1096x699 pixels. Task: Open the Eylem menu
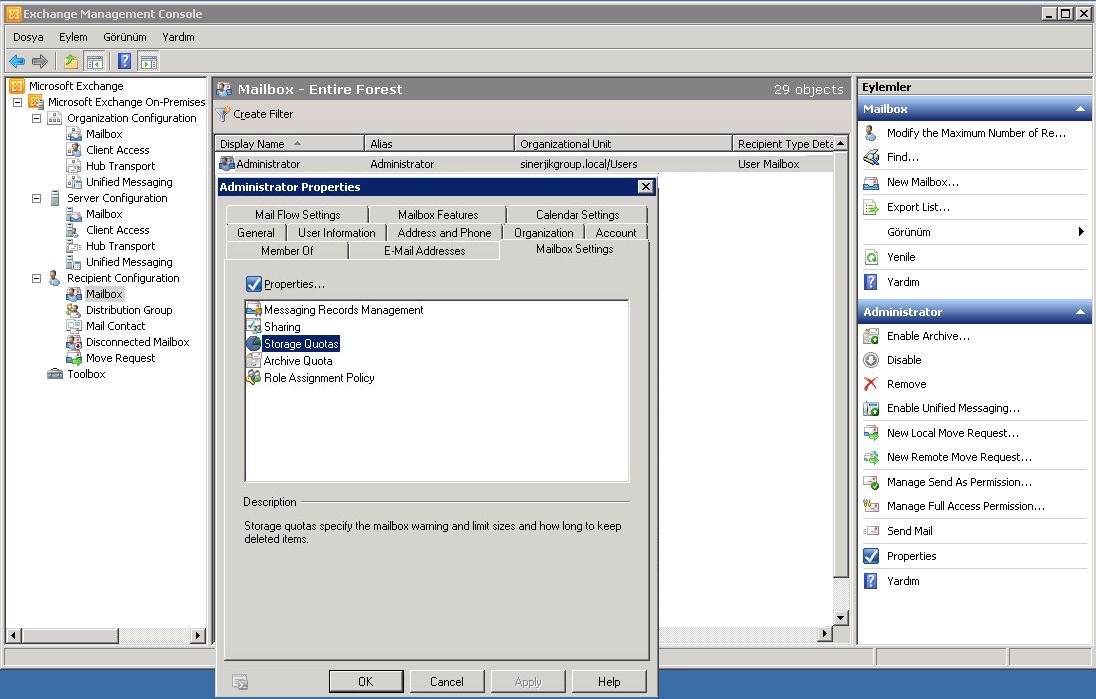pyautogui.click(x=73, y=37)
